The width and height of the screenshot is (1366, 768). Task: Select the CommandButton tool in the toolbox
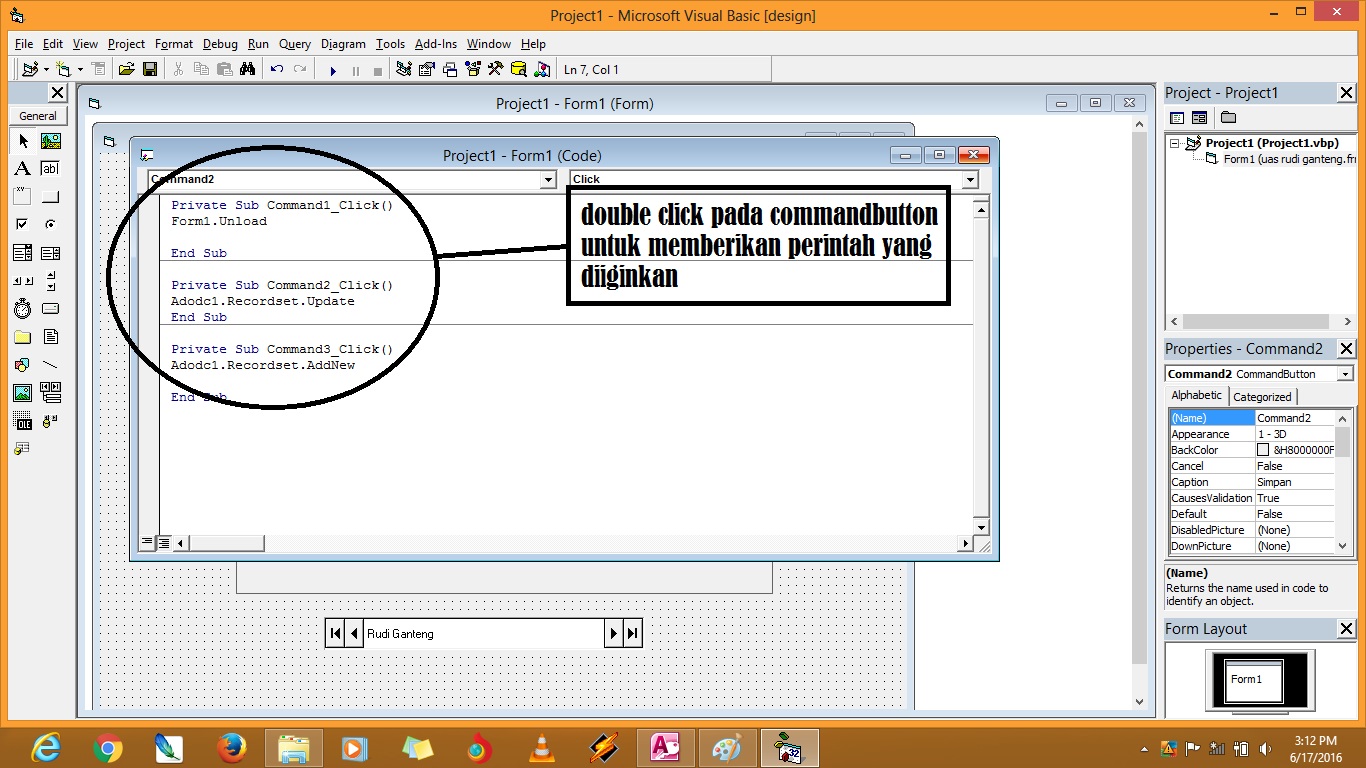coord(51,195)
